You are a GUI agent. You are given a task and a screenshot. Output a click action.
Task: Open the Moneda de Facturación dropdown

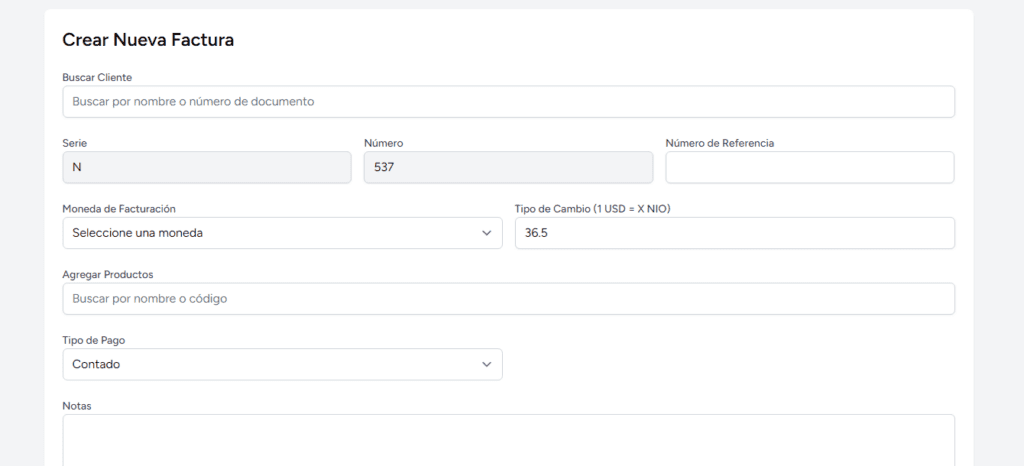pos(282,233)
